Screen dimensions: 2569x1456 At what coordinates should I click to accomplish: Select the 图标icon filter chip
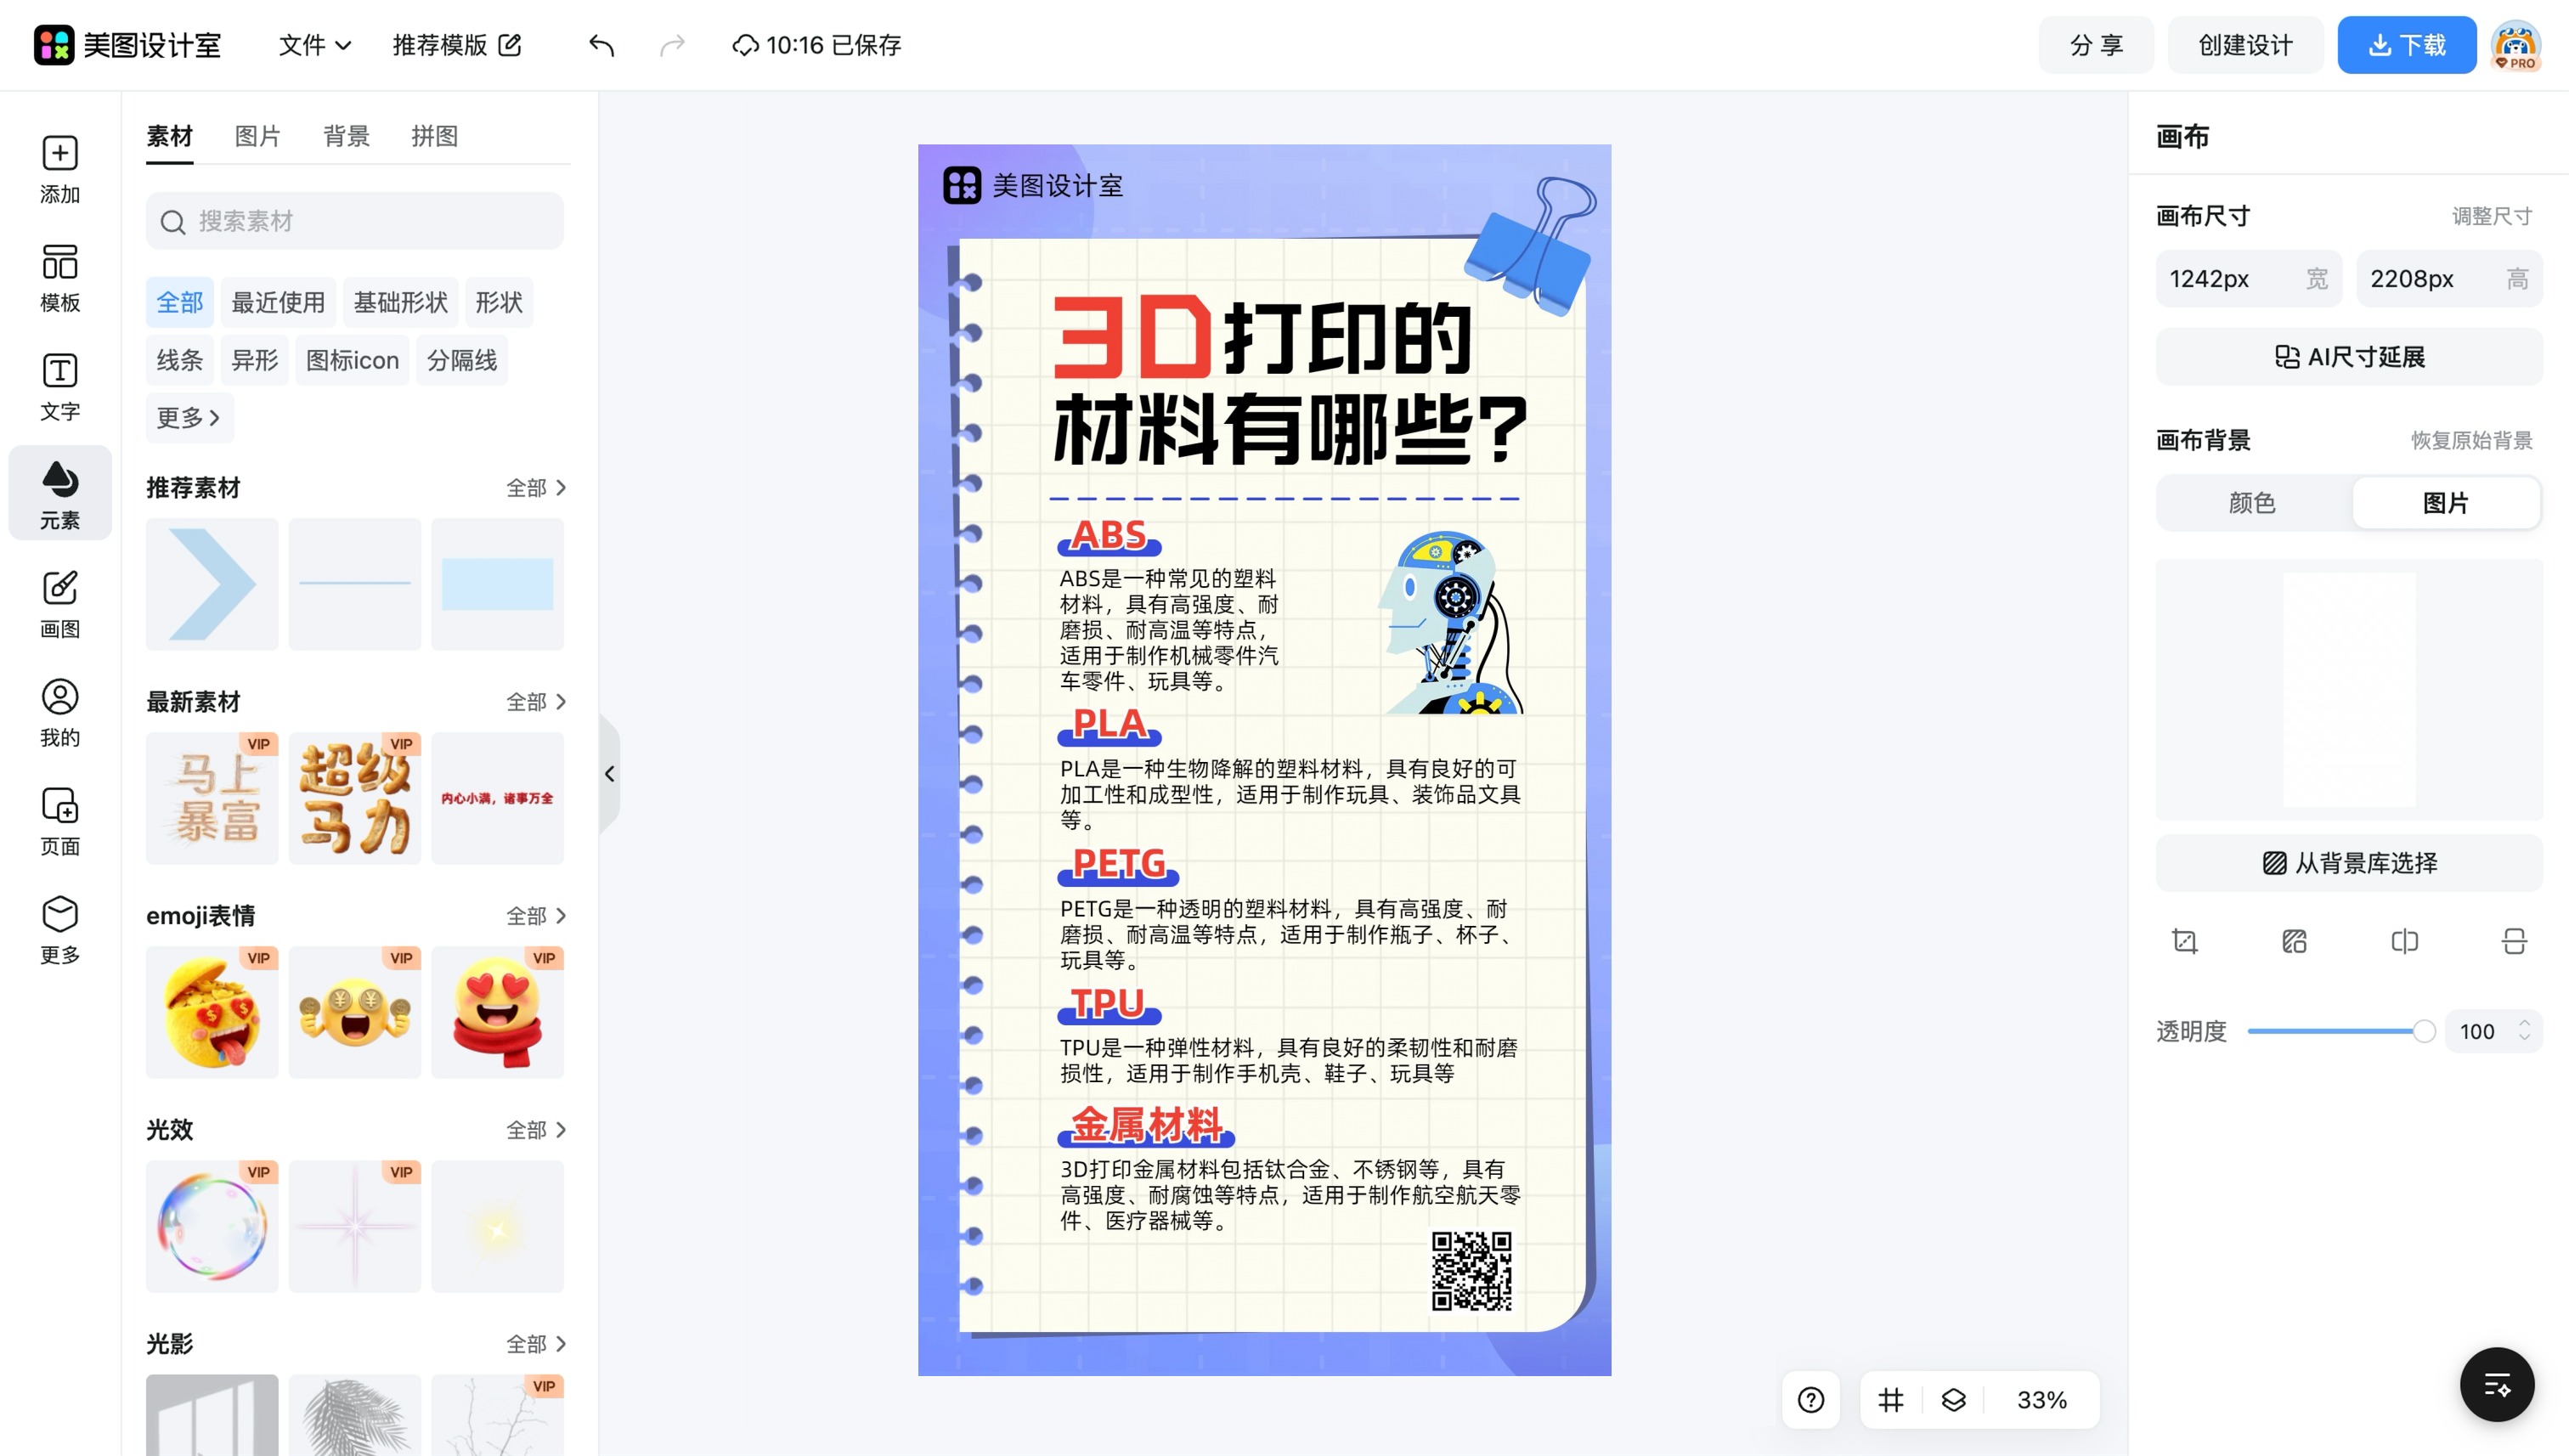coord(352,360)
